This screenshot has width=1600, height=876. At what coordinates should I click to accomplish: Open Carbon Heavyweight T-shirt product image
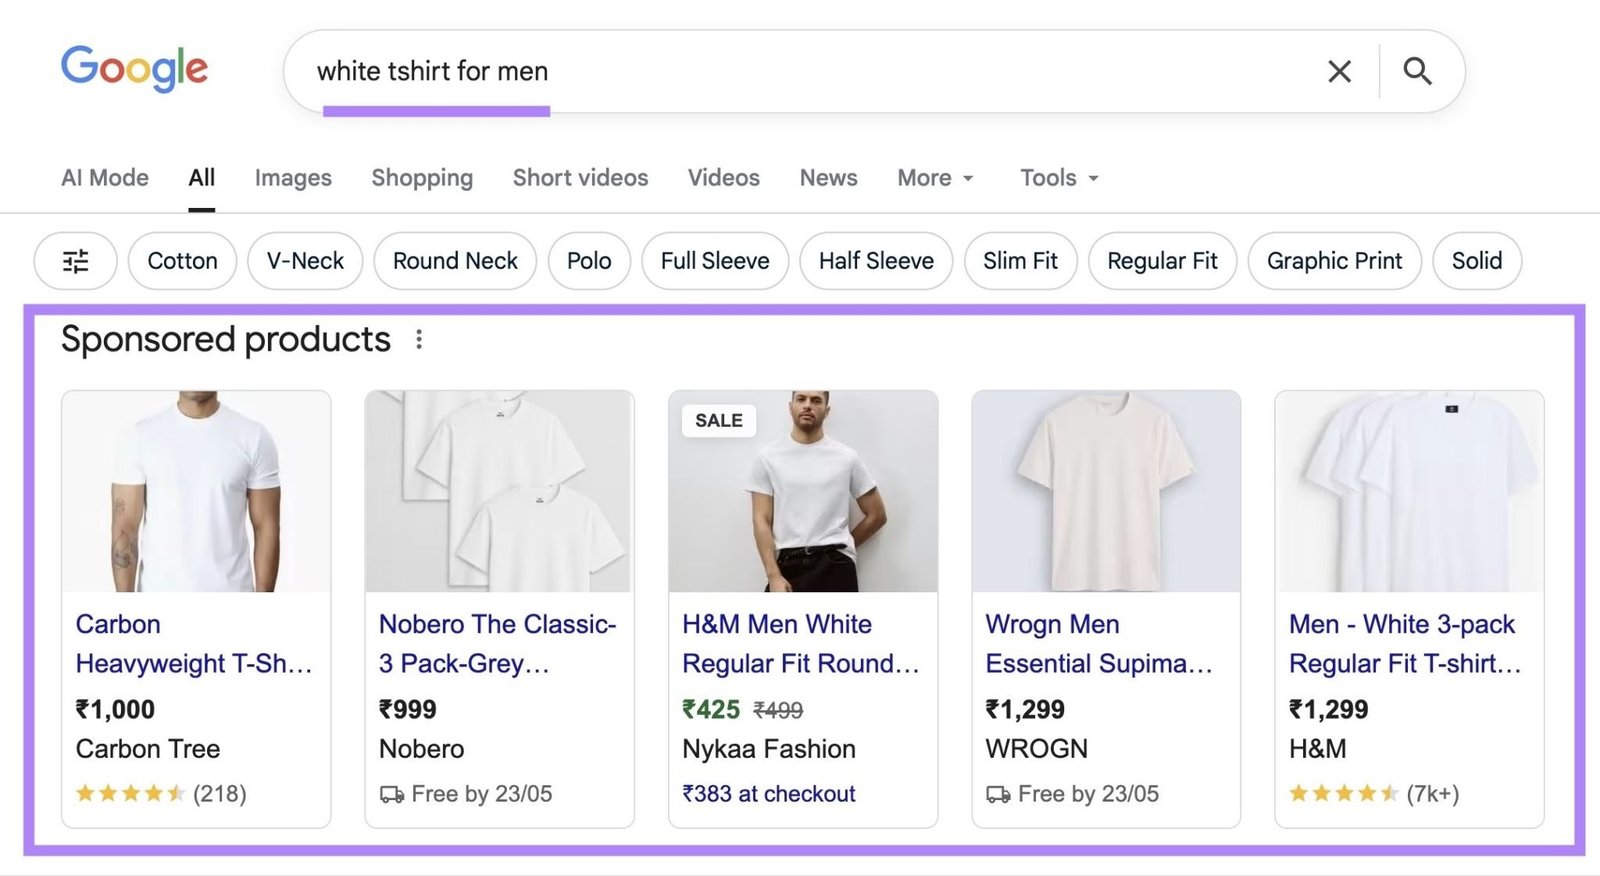point(196,491)
